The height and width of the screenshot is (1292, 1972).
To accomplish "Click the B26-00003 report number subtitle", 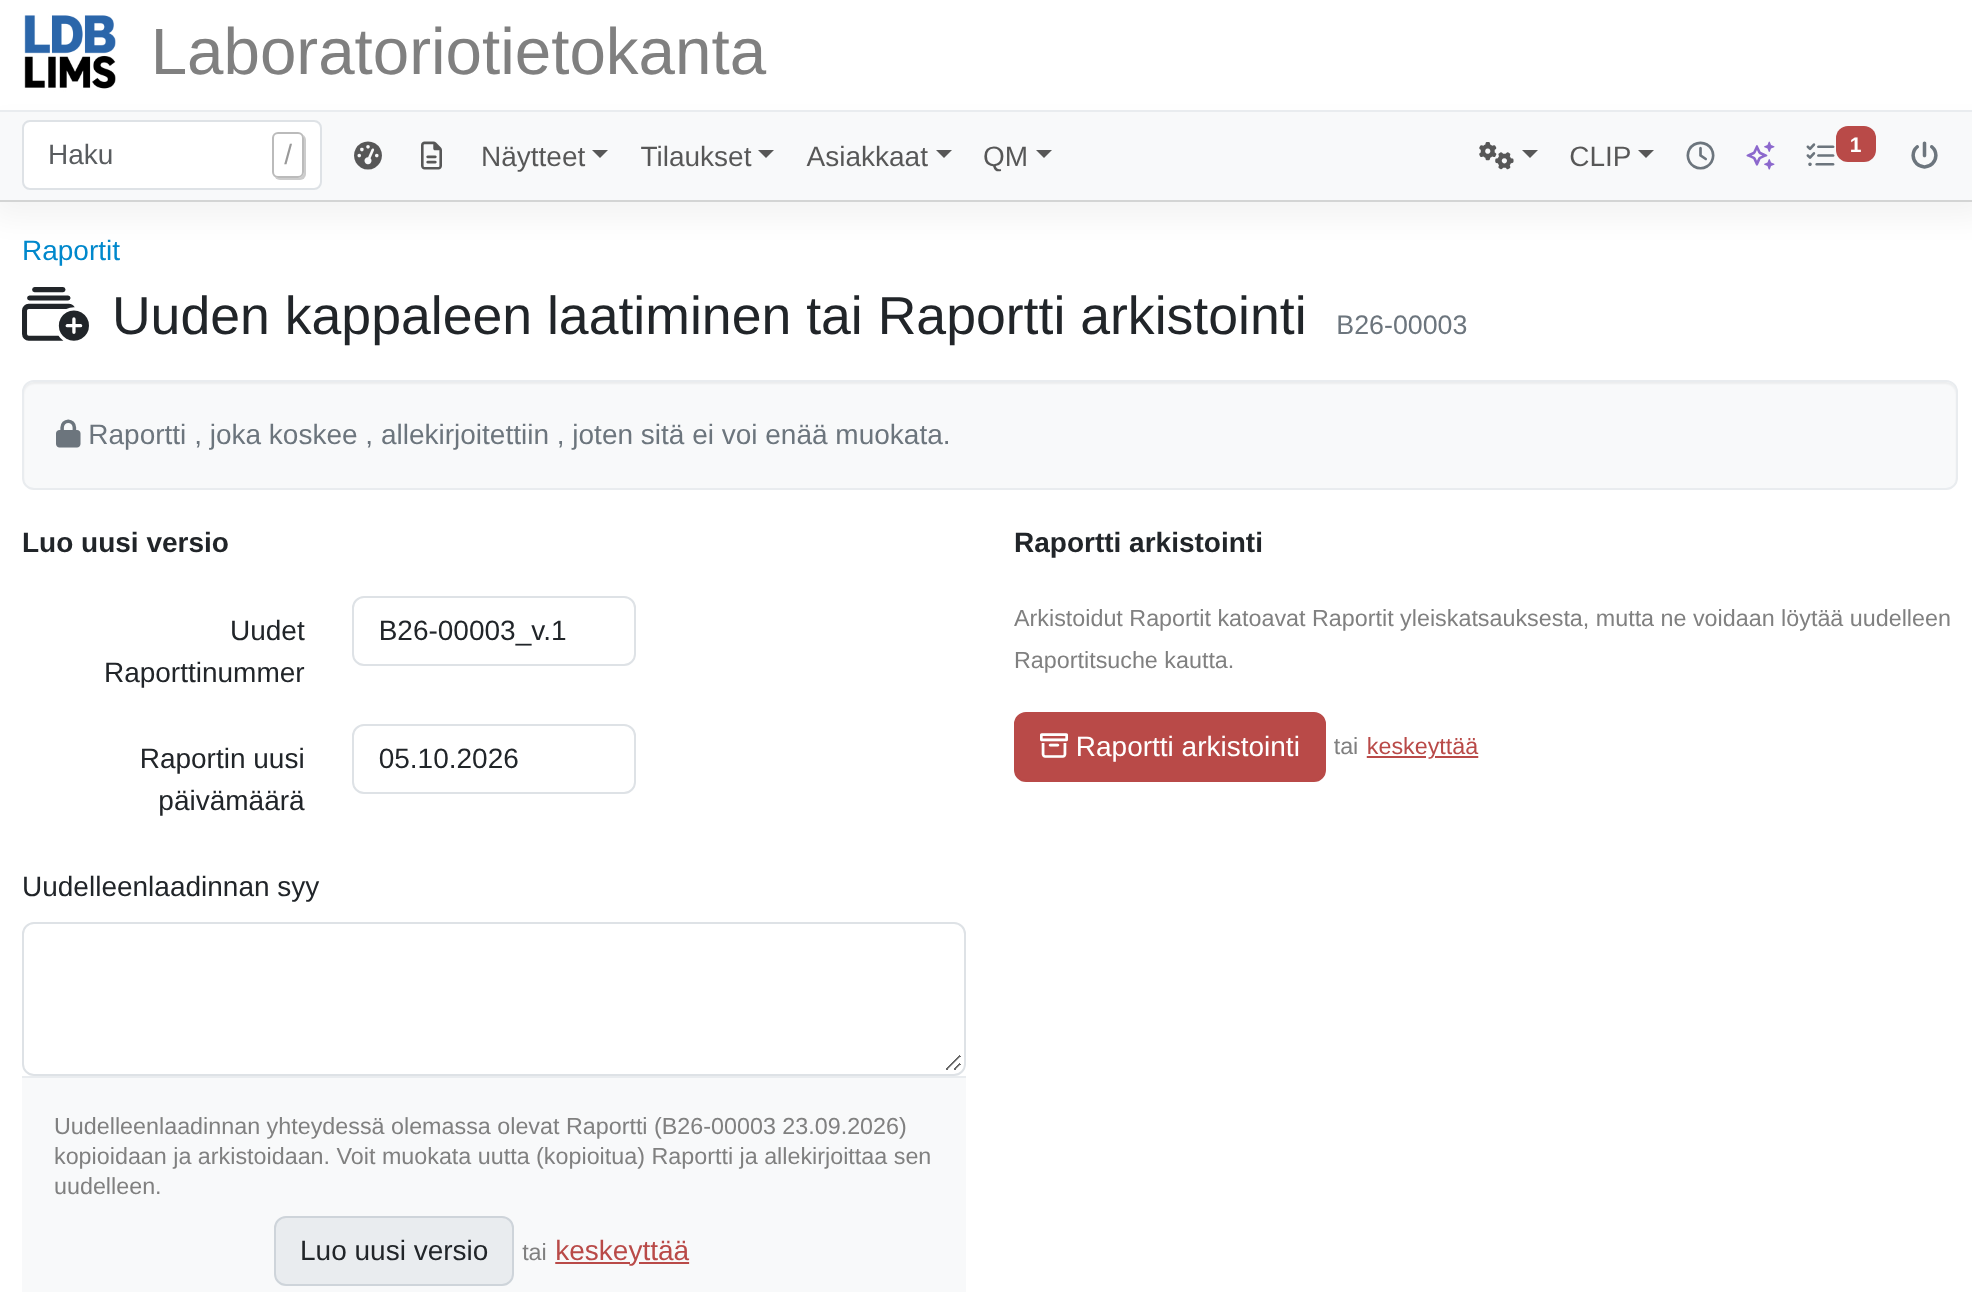I will (x=1401, y=325).
